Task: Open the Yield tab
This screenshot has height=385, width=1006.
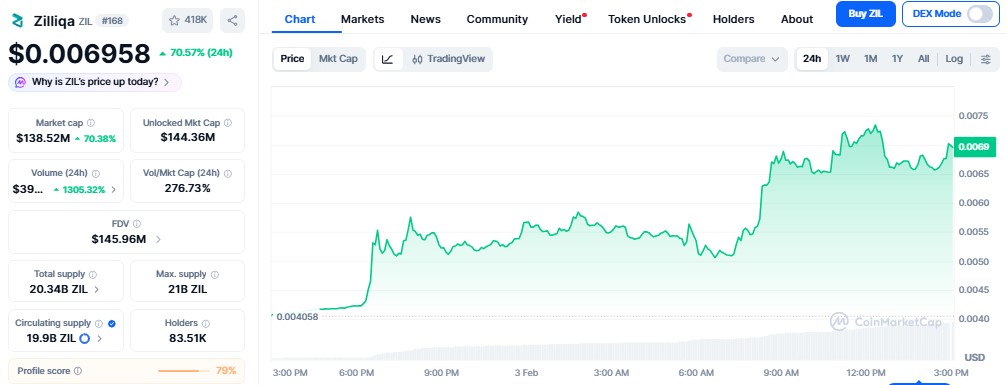Action: [568, 19]
